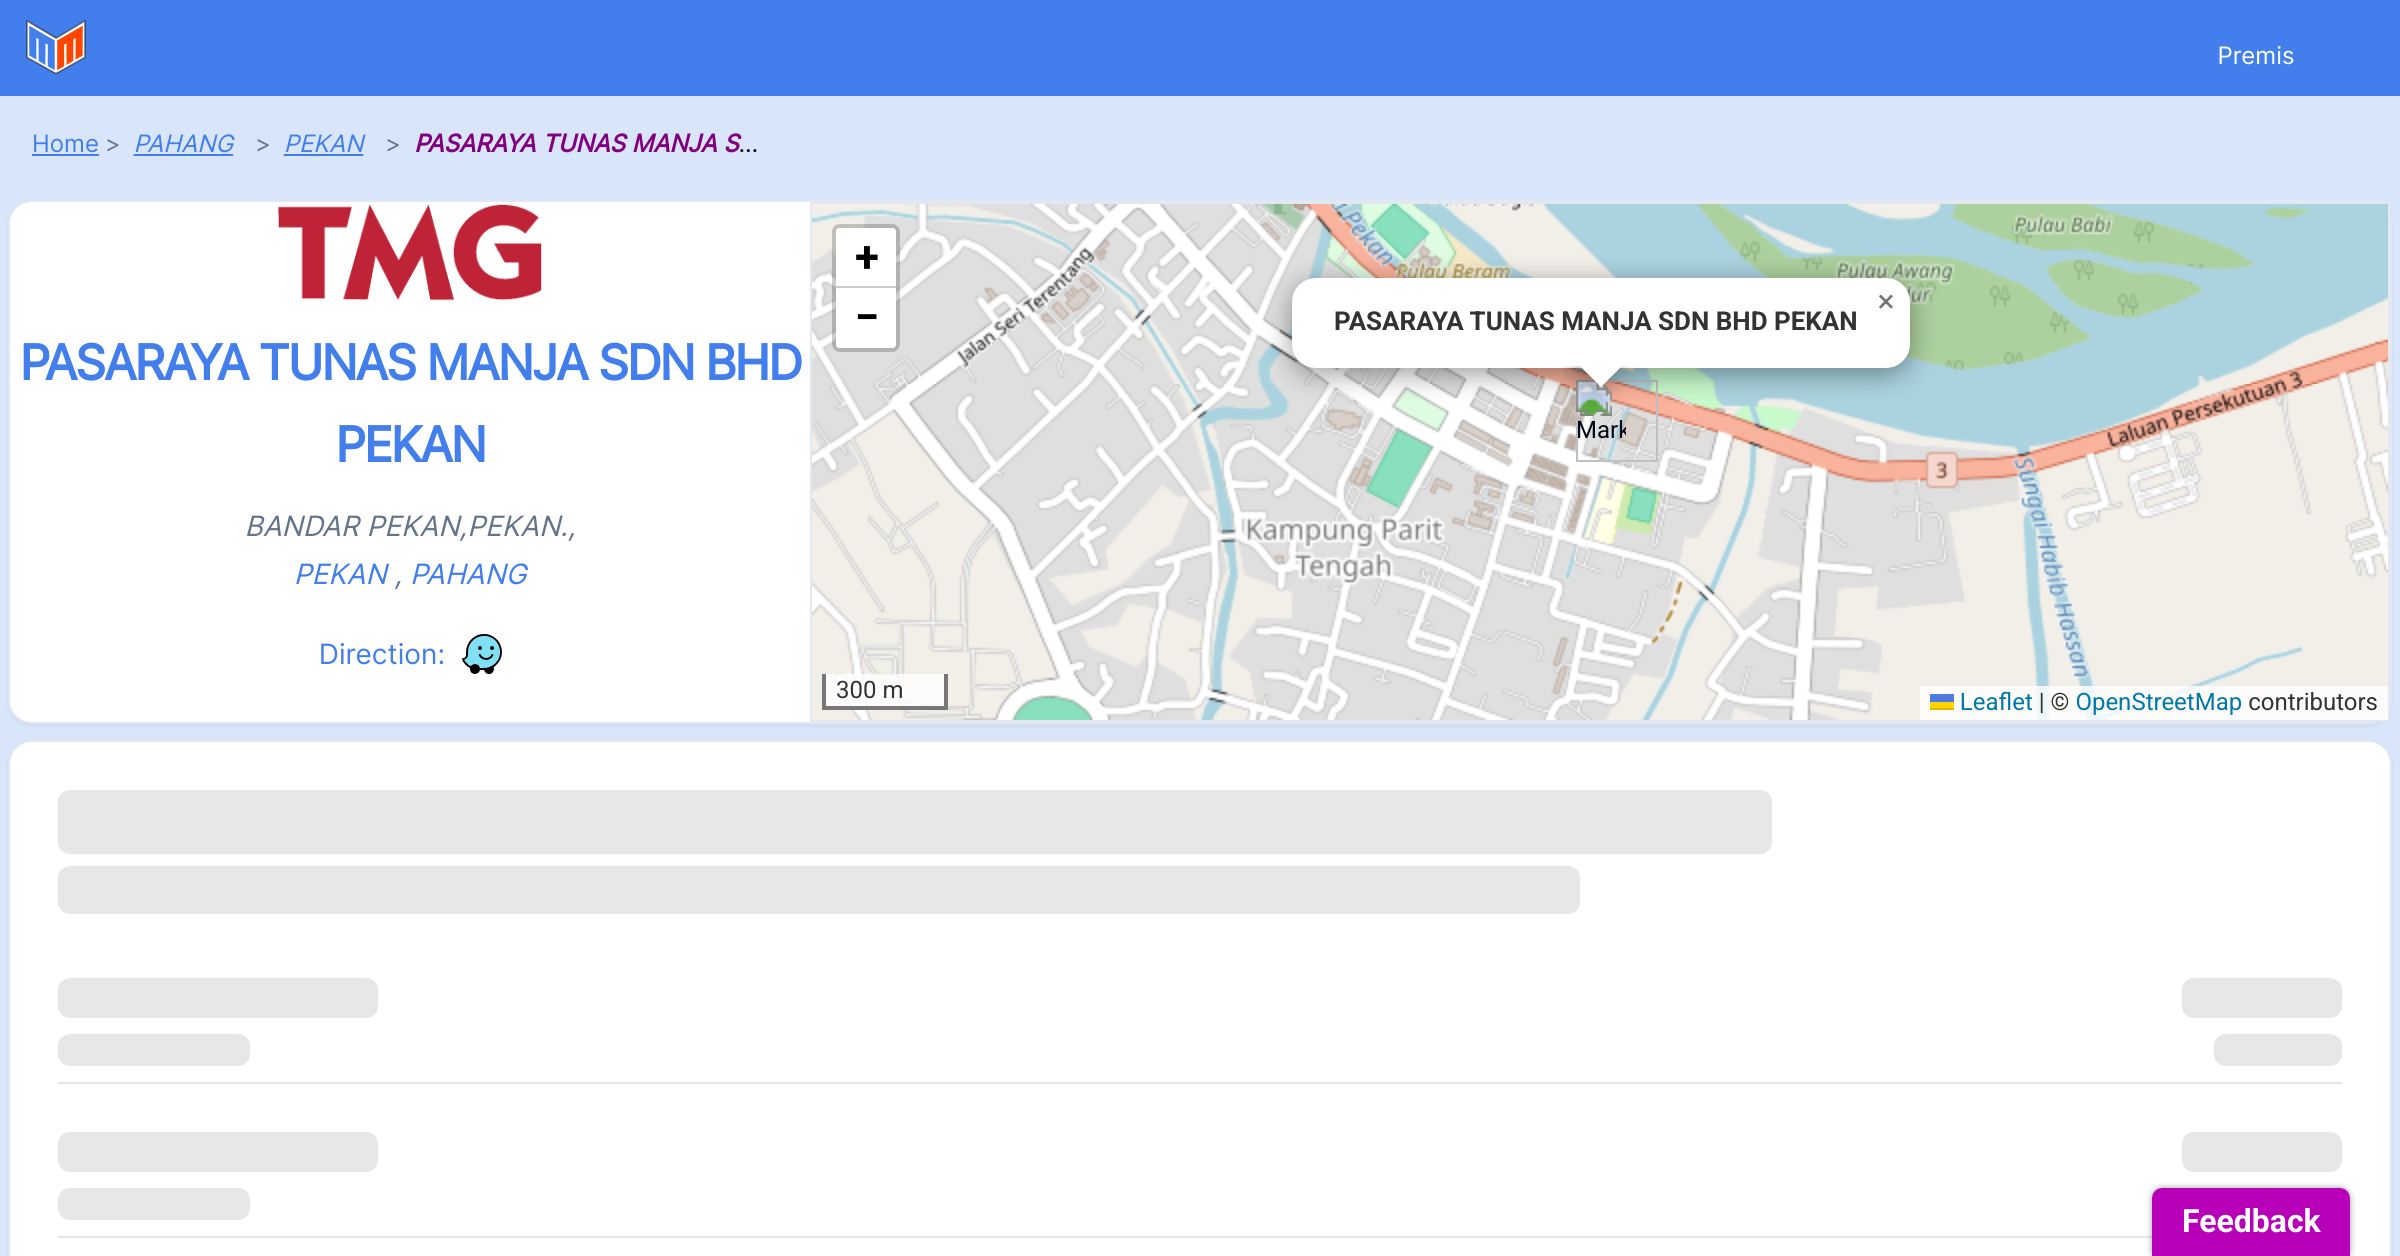Click the site logo icon in header
This screenshot has height=1256, width=2400.
(56, 47)
